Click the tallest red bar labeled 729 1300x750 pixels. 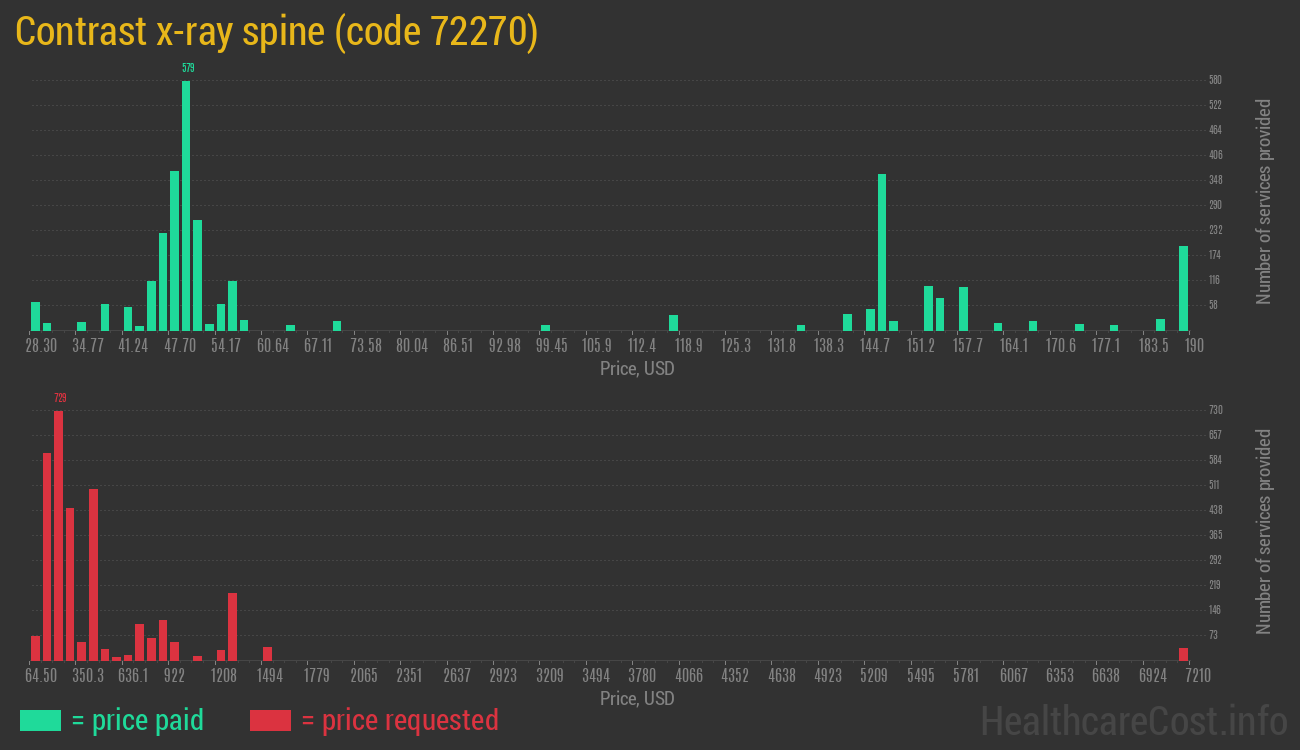pos(58,535)
